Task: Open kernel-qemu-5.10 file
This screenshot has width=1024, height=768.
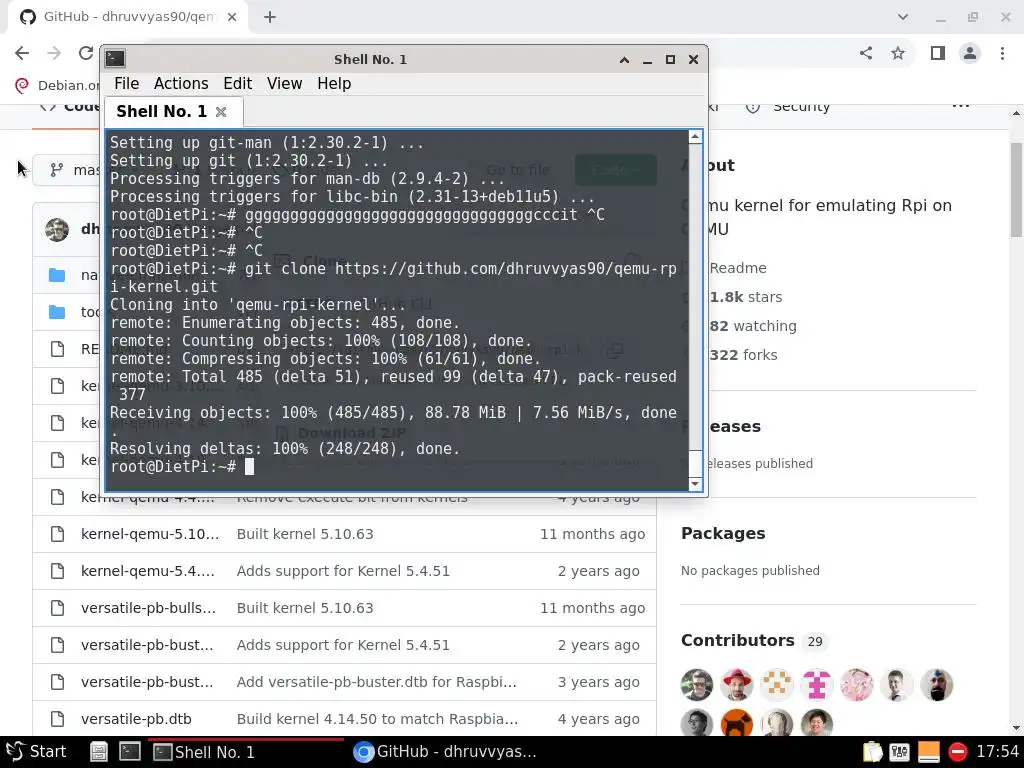Action: click(x=150, y=534)
